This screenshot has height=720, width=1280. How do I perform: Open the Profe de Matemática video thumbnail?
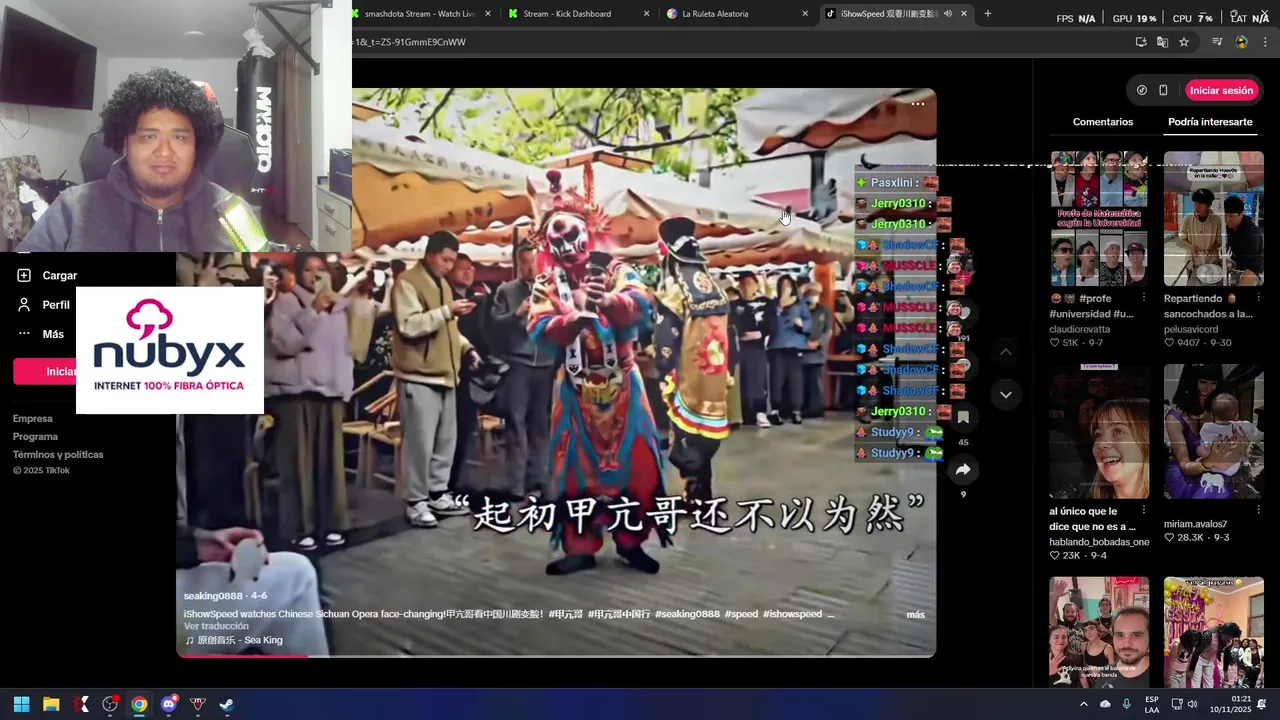pyautogui.click(x=1099, y=219)
